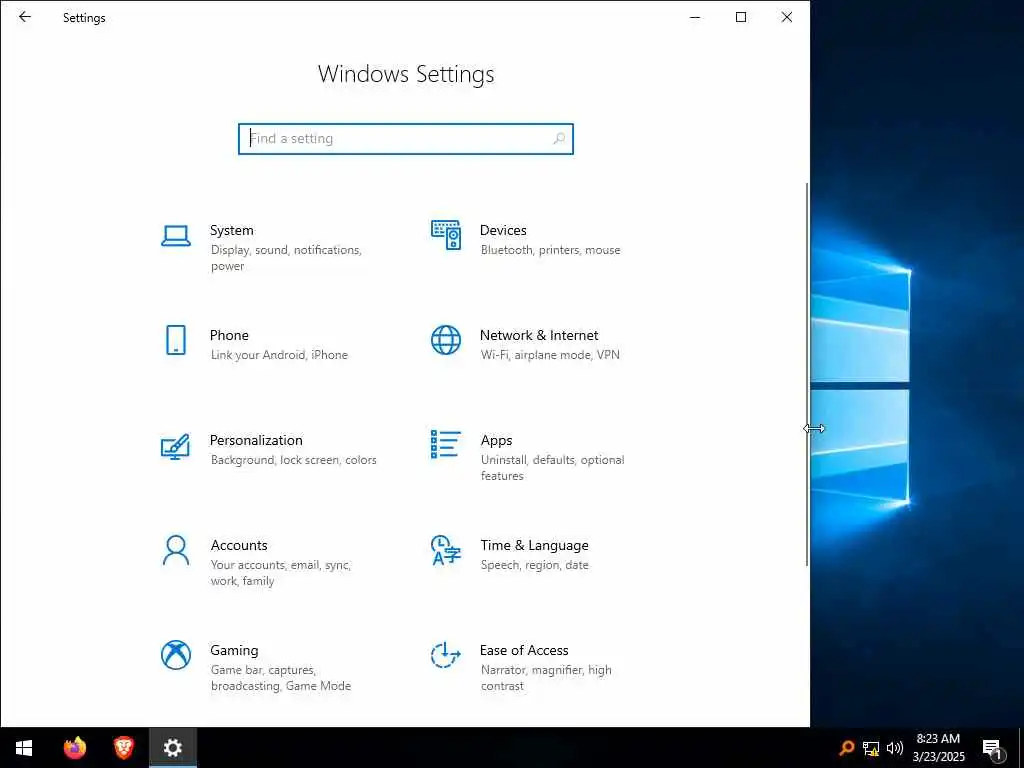
Task: Click the Apps list icon
Action: click(x=446, y=444)
